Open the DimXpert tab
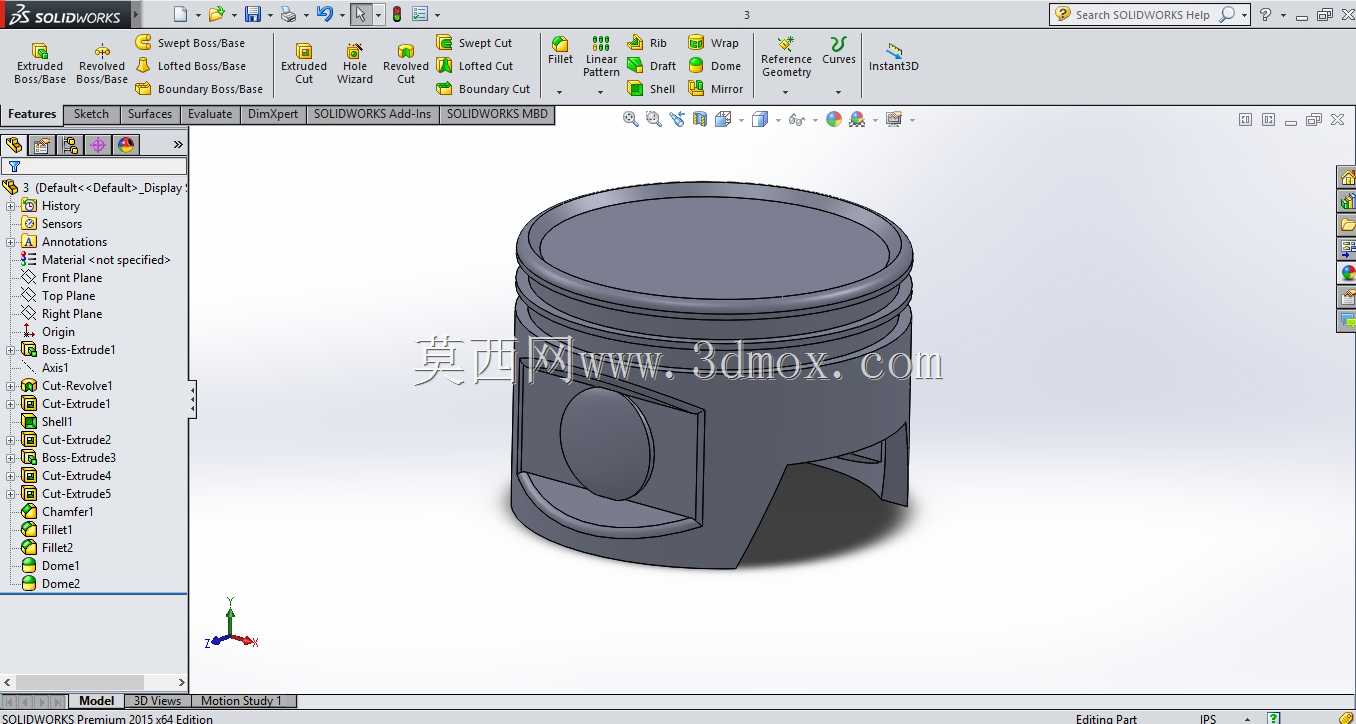 click(273, 114)
